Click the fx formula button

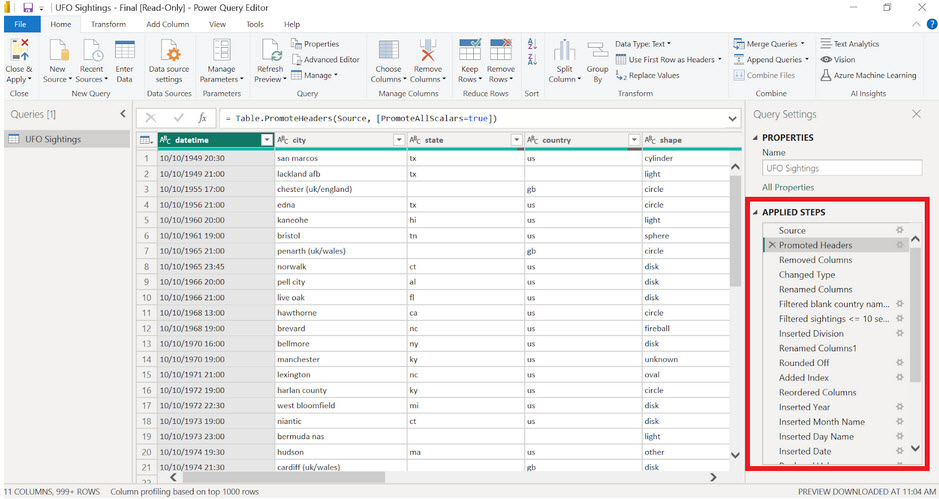[x=202, y=118]
